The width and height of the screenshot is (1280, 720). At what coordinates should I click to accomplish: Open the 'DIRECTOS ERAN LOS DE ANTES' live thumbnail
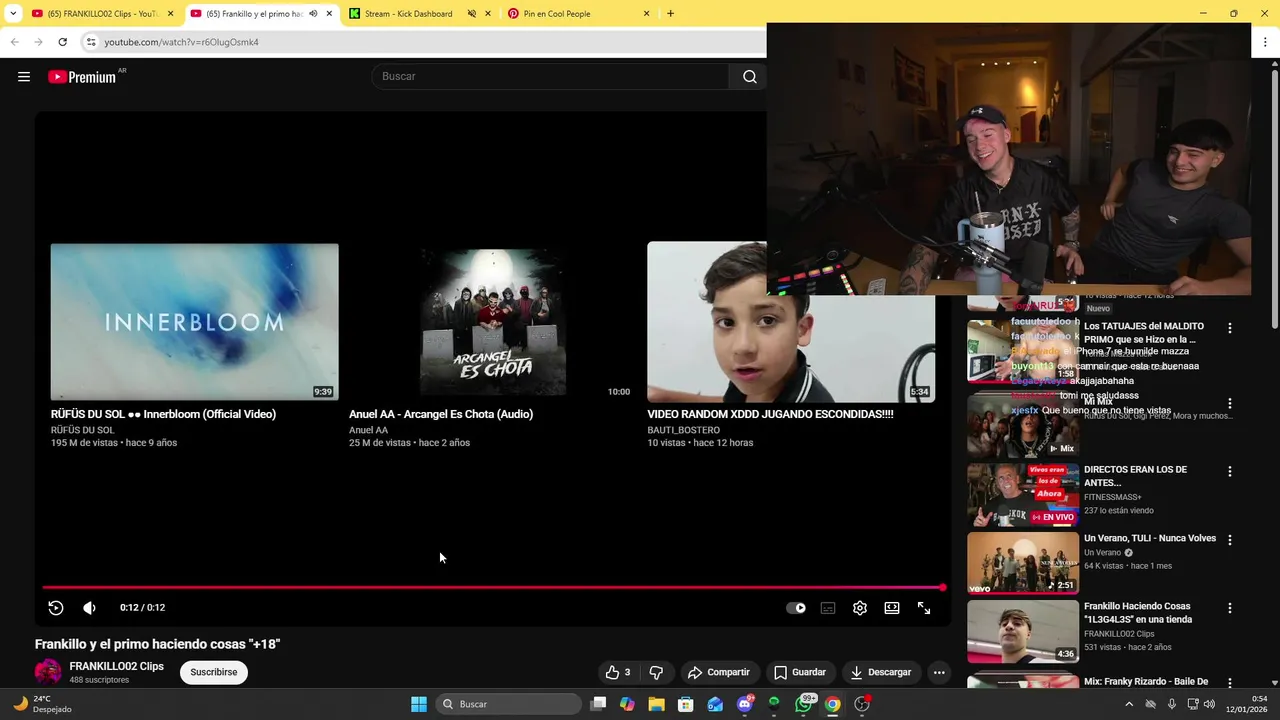tap(1023, 495)
